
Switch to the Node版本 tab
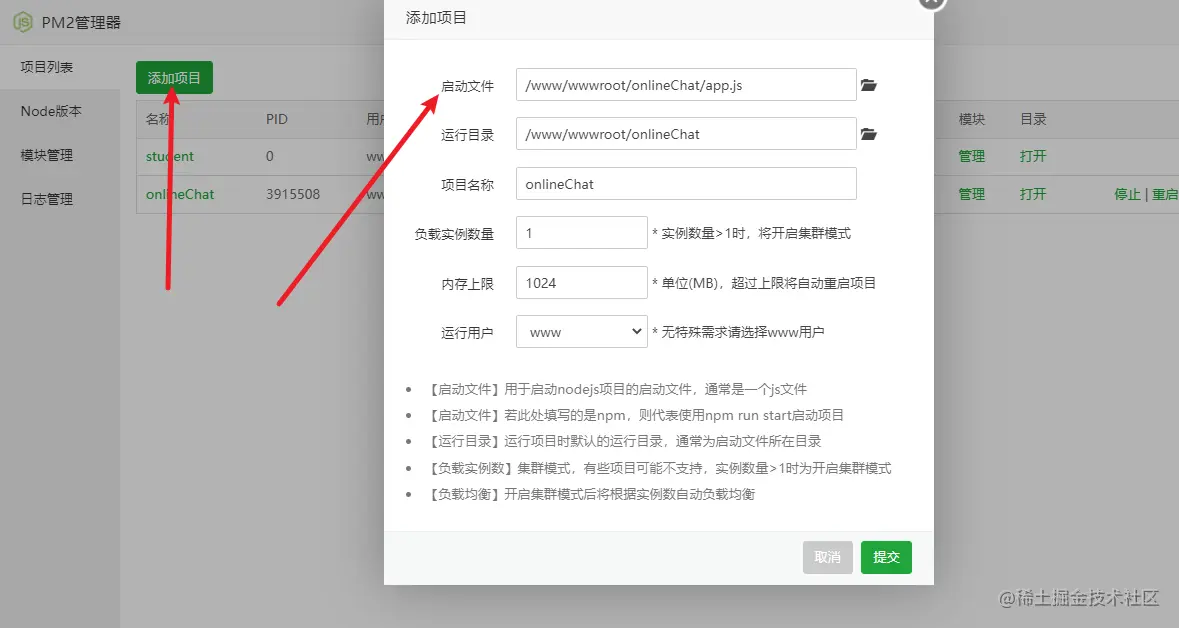(51, 111)
